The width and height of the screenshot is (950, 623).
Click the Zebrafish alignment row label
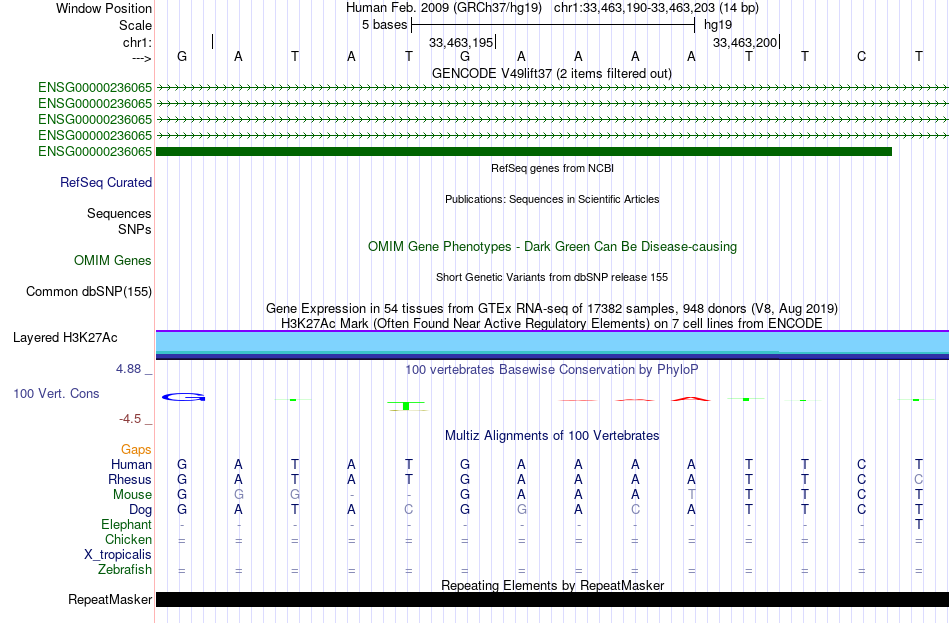pos(125,570)
